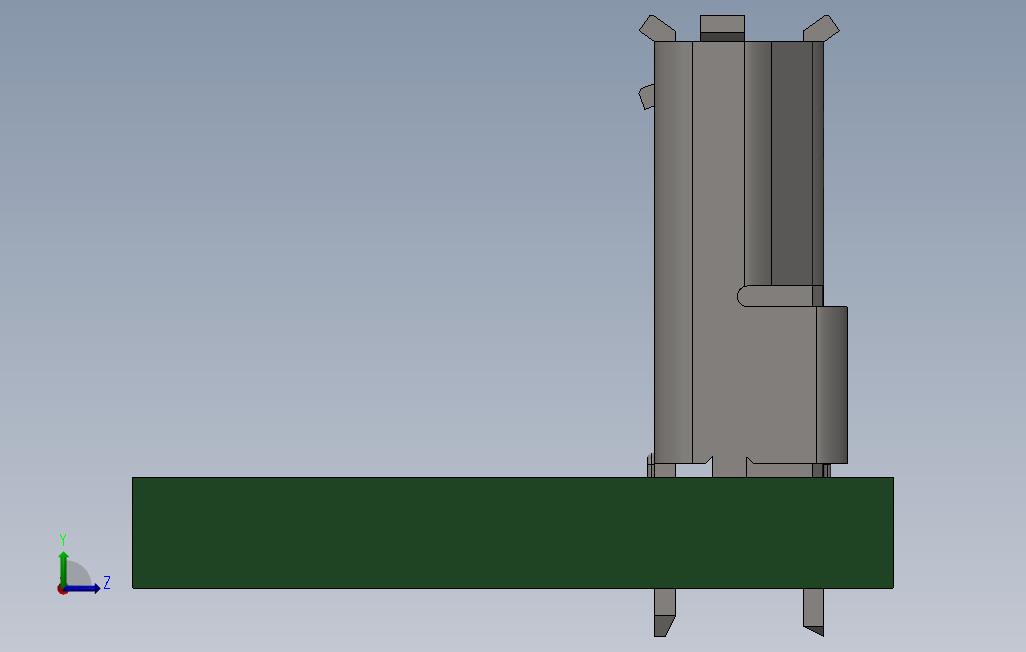The height and width of the screenshot is (652, 1026).
Task: Select the protruding lower-right block of the connector
Action: pos(832,385)
